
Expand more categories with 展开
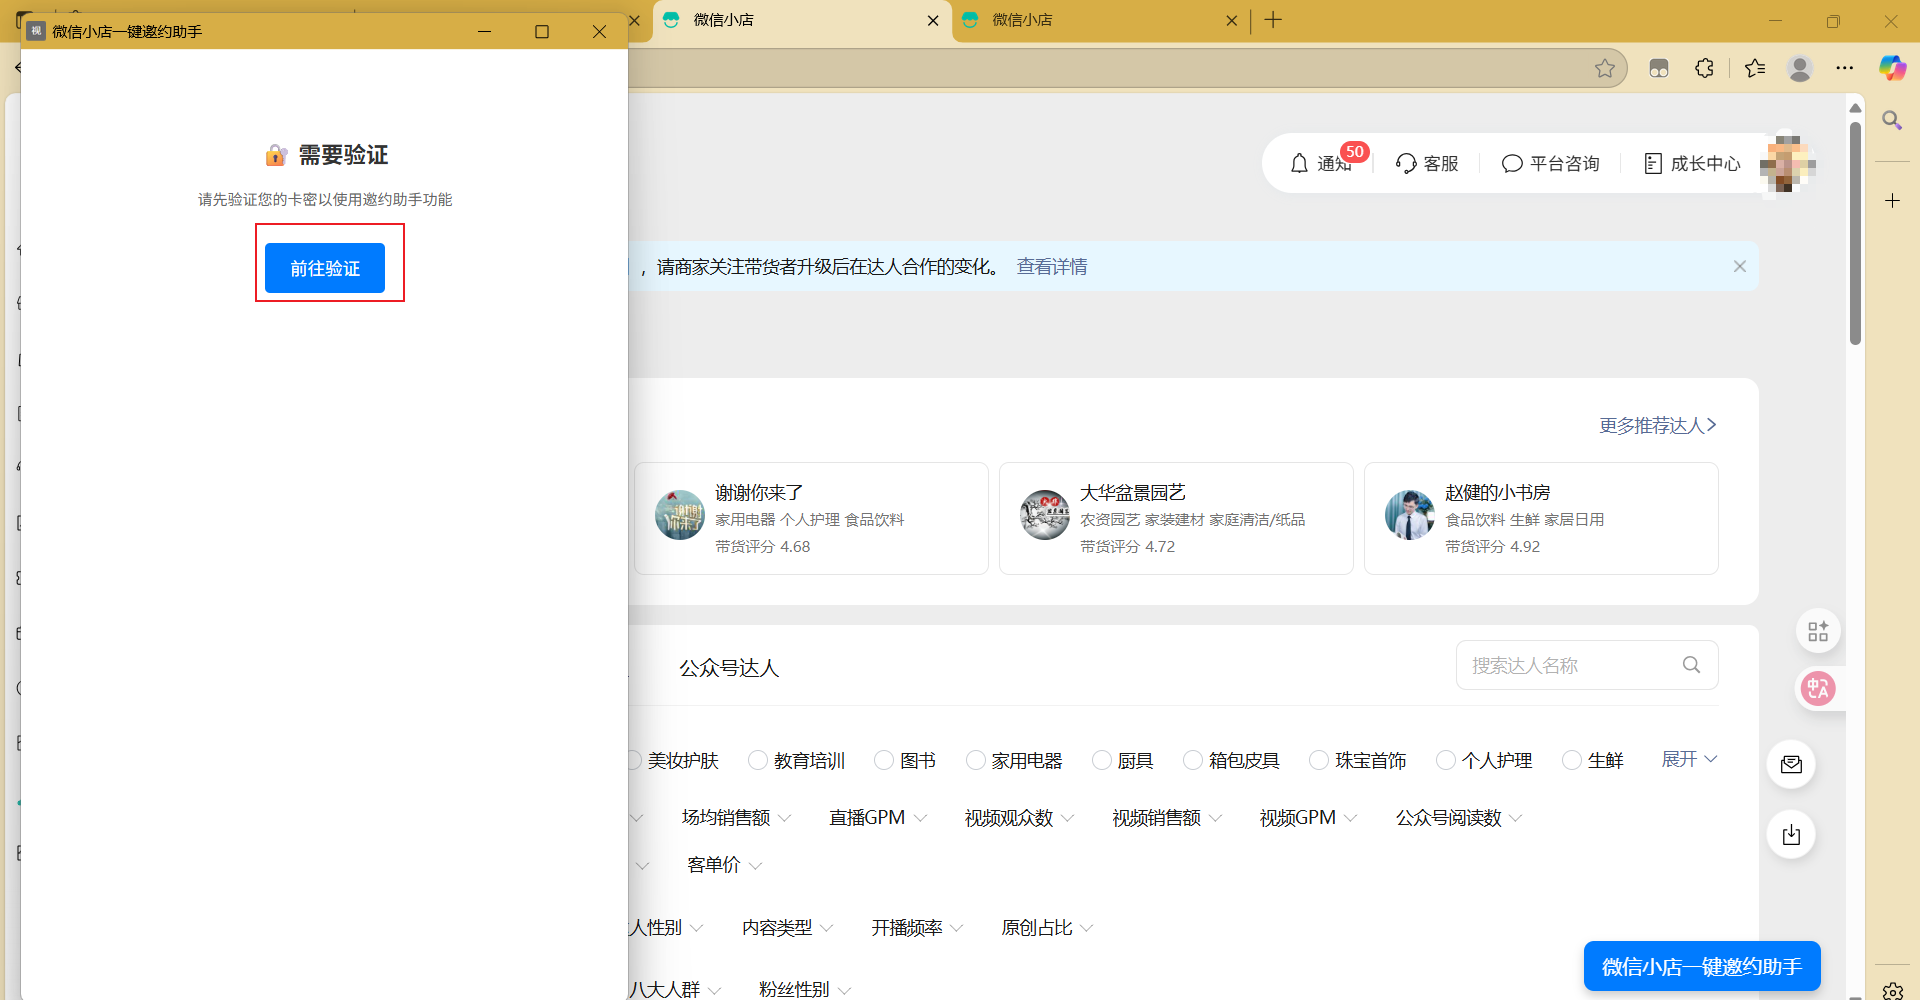1689,759
